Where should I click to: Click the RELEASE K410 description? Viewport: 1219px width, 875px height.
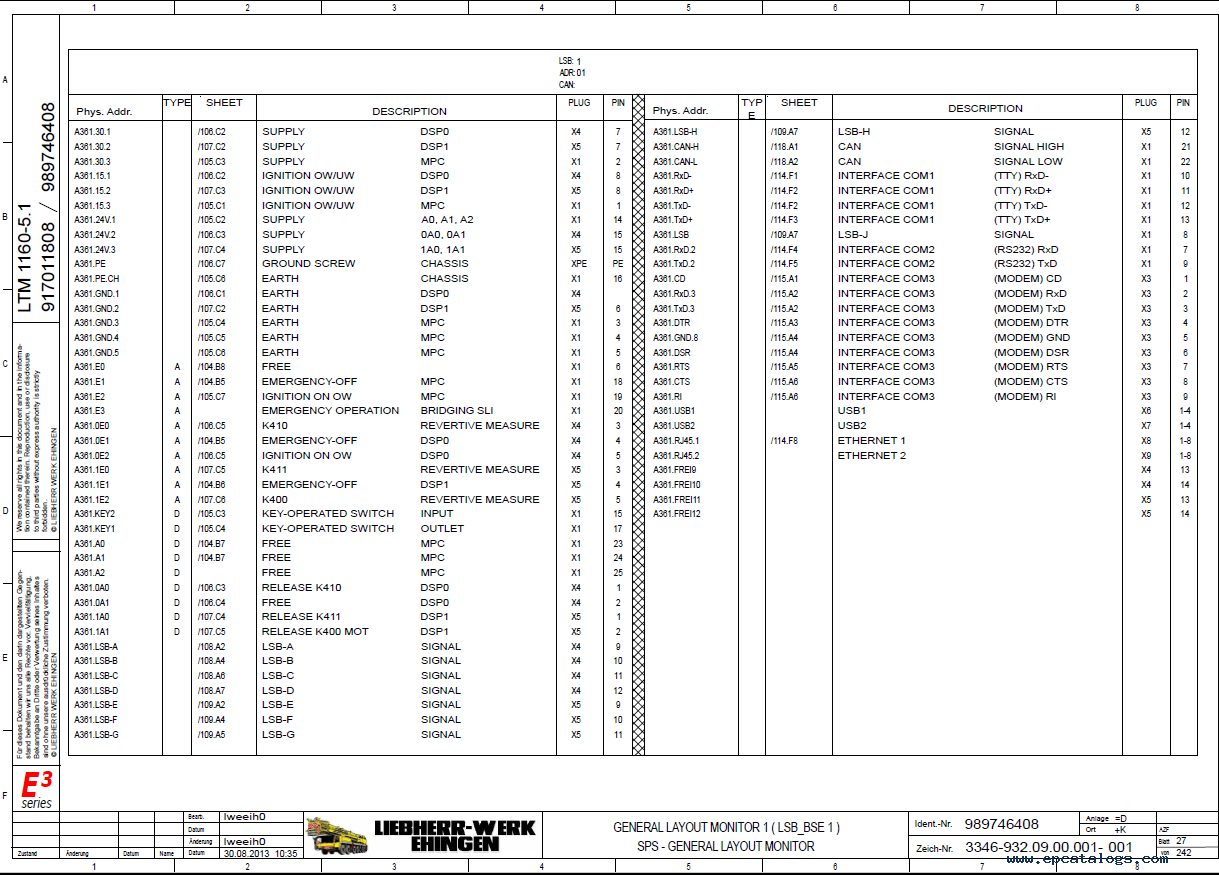[301, 588]
